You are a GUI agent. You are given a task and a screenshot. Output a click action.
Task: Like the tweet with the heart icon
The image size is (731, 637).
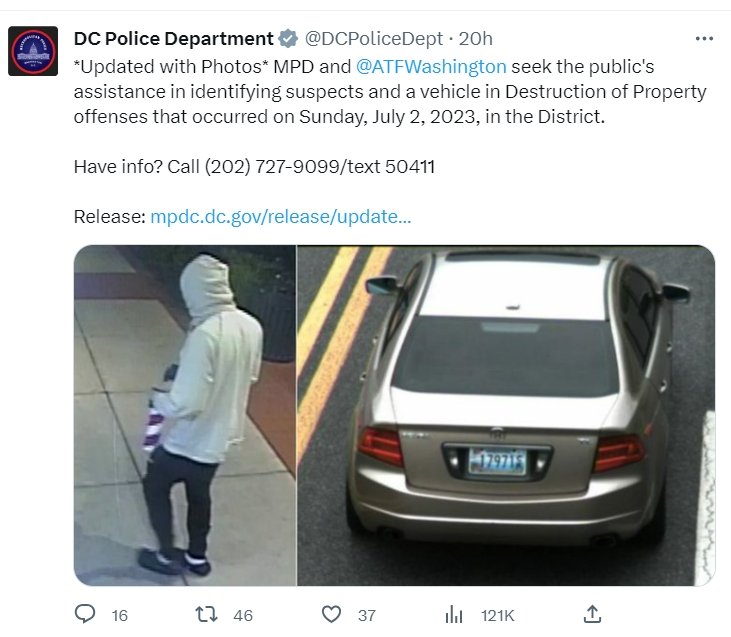click(331, 614)
